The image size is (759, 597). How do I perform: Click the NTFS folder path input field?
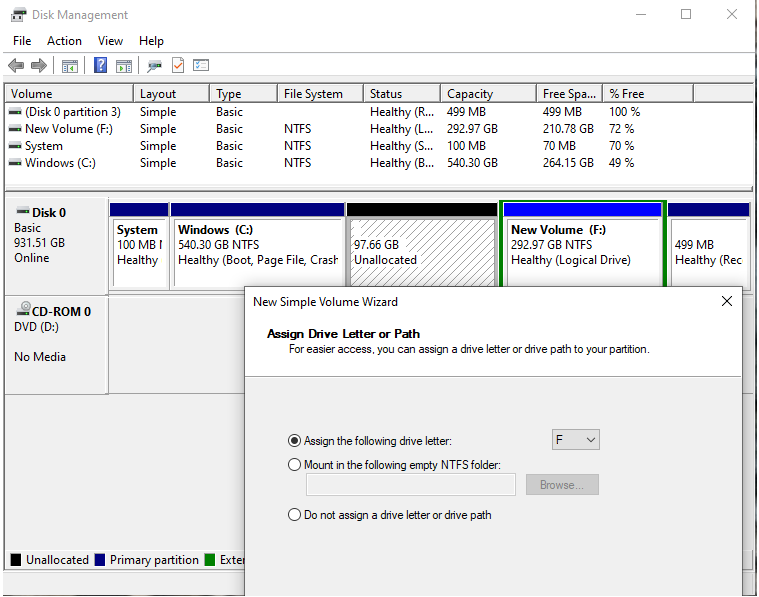410,485
